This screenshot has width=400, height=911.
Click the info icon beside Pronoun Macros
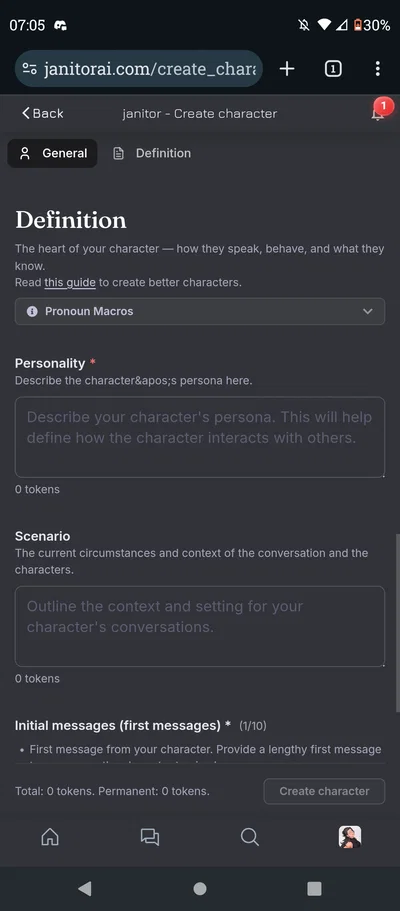point(32,311)
